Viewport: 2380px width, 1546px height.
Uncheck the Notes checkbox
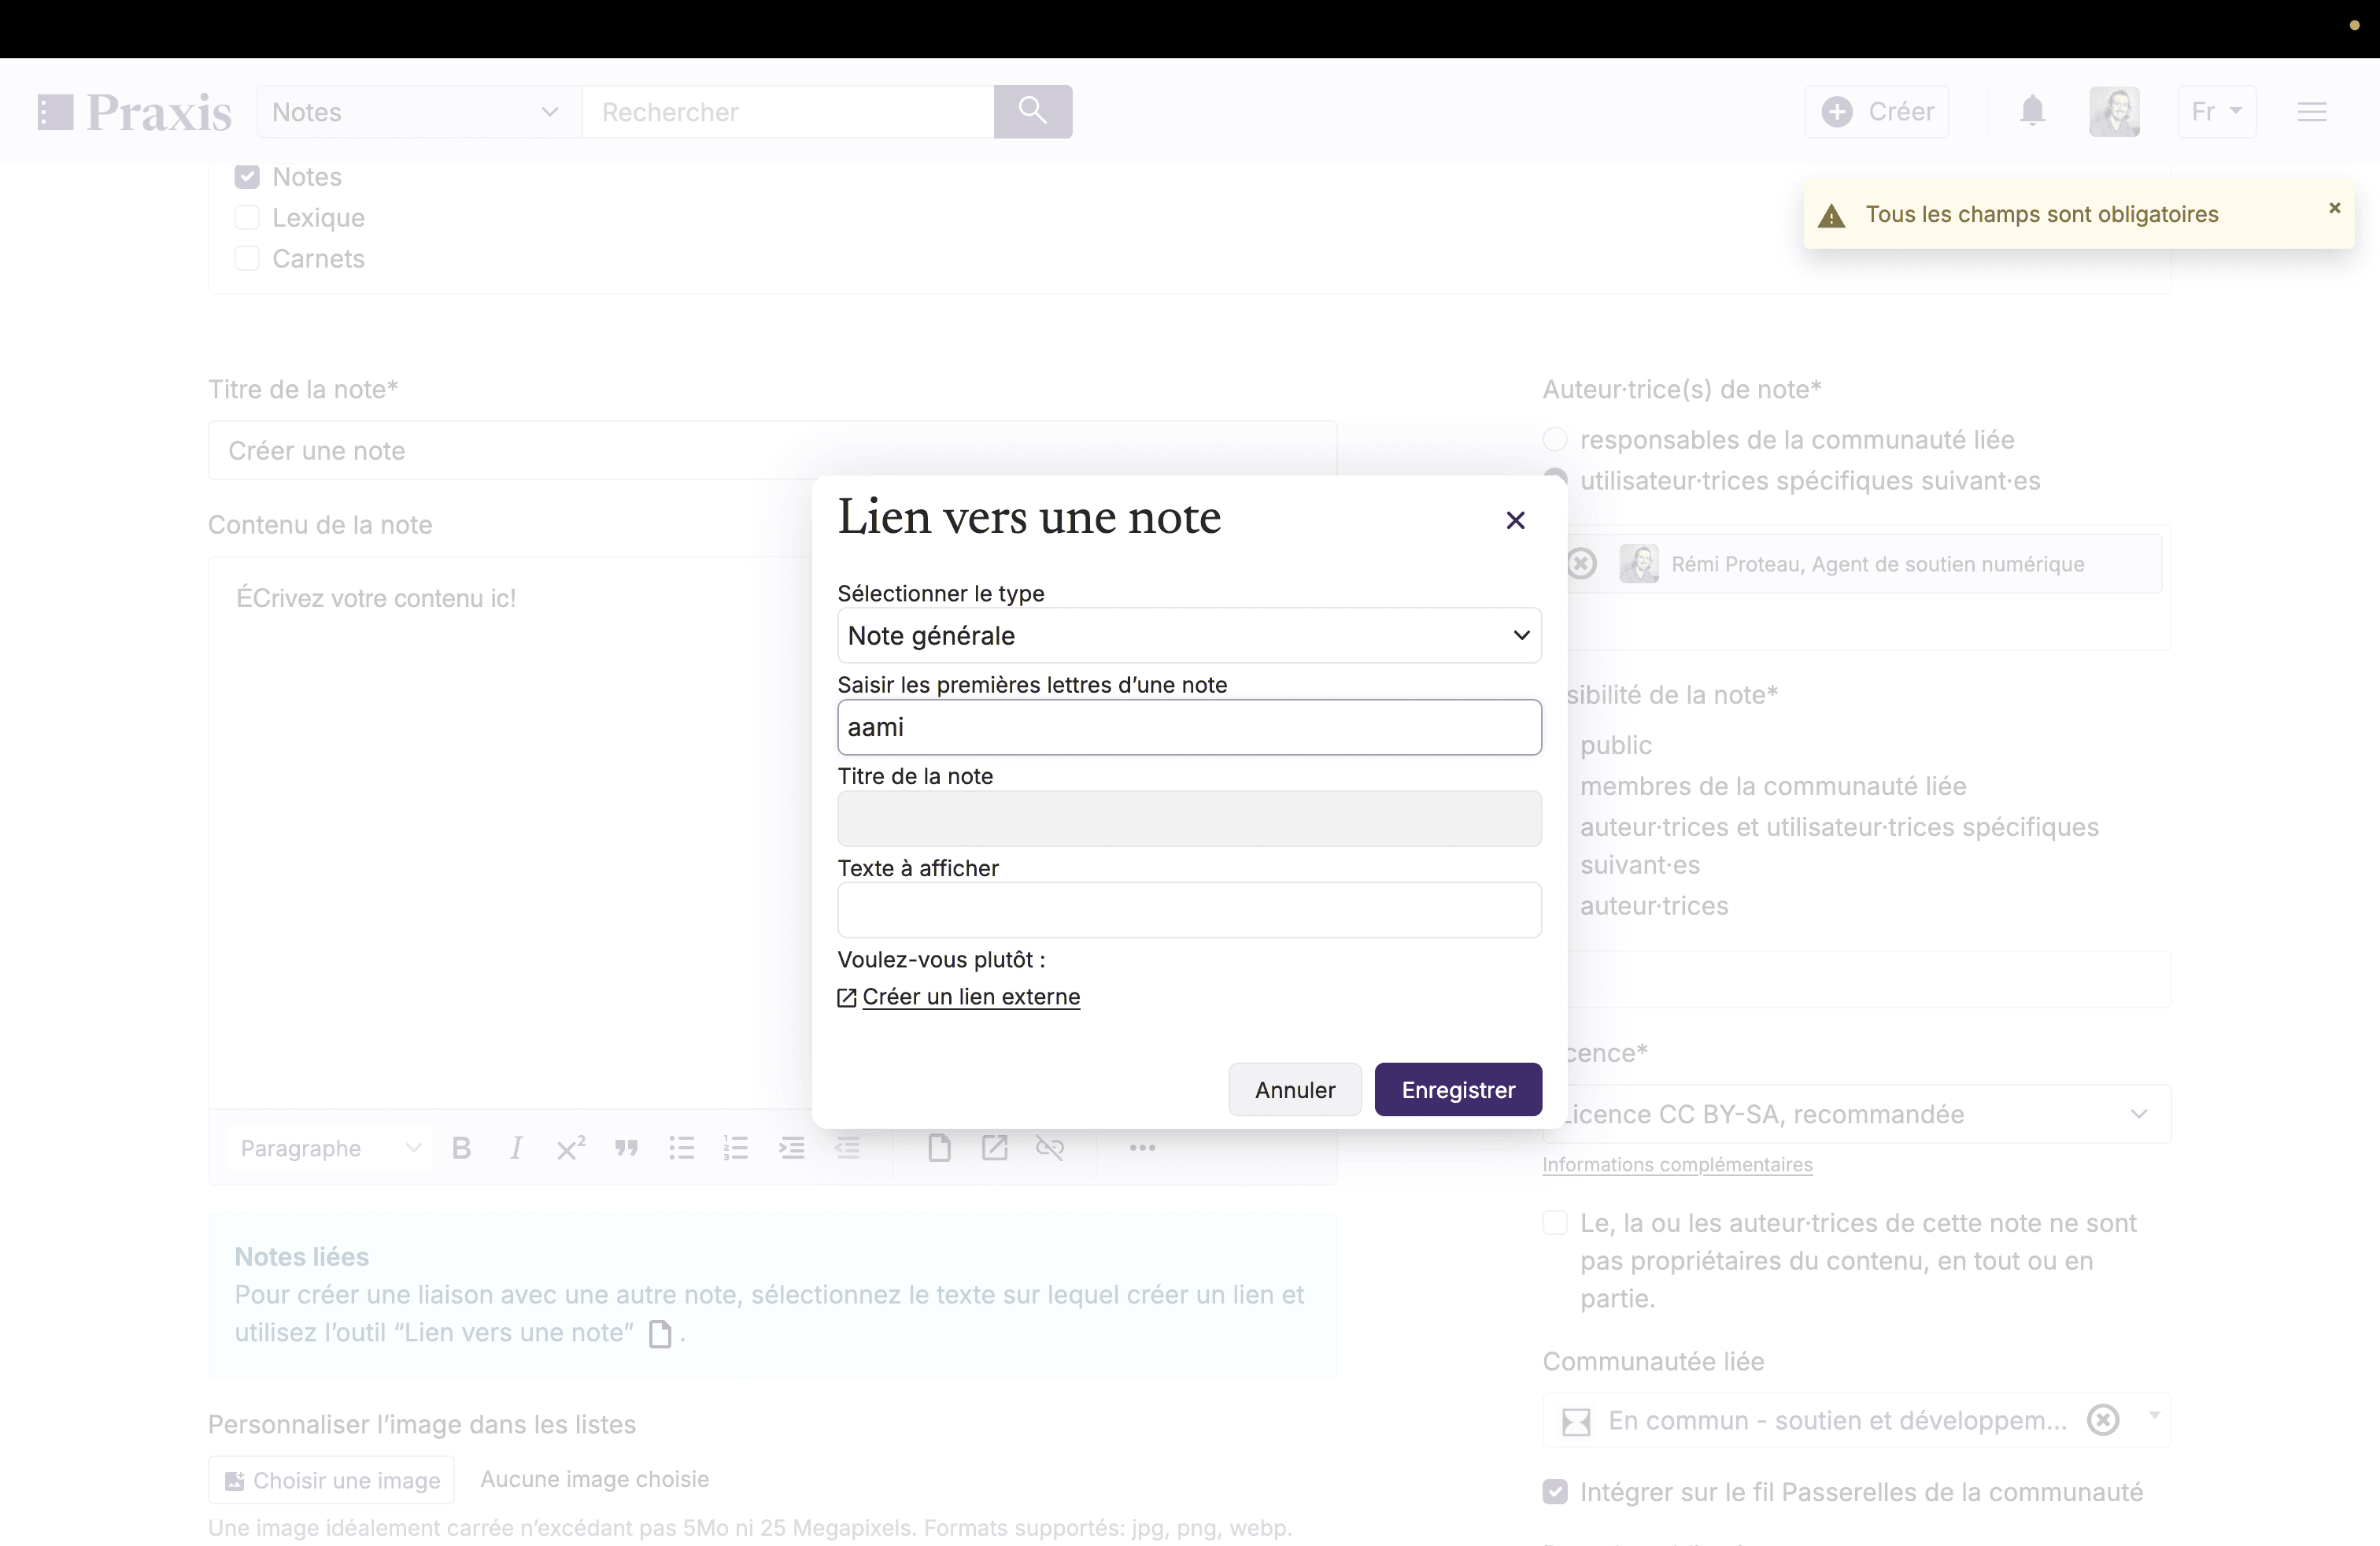pos(247,177)
